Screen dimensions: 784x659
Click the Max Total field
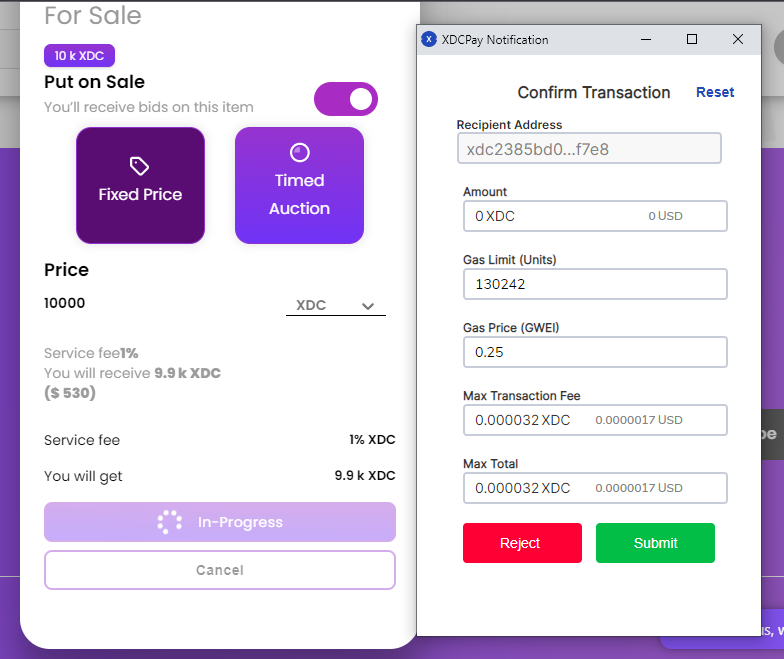click(595, 488)
